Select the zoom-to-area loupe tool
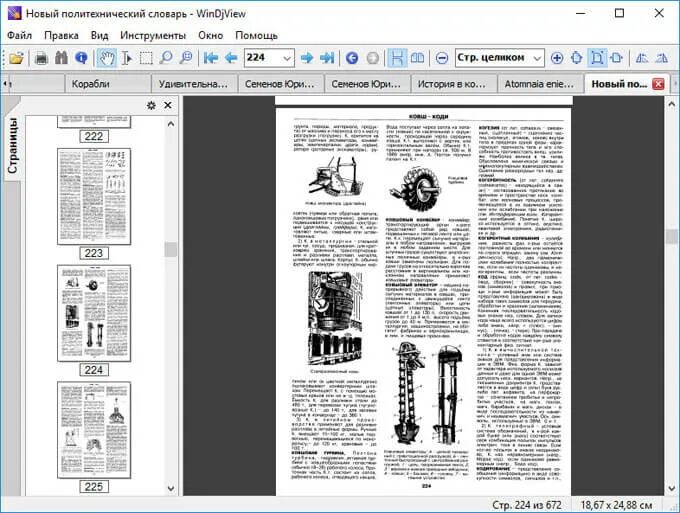The image size is (680, 513). click(186, 58)
